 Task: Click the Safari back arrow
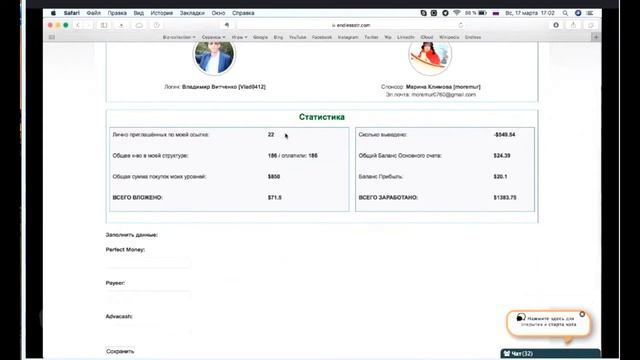pyautogui.click(x=78, y=25)
